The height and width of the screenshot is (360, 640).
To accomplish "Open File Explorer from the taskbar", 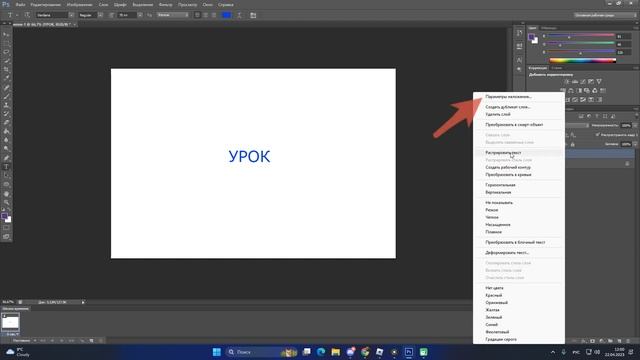I will (336, 352).
